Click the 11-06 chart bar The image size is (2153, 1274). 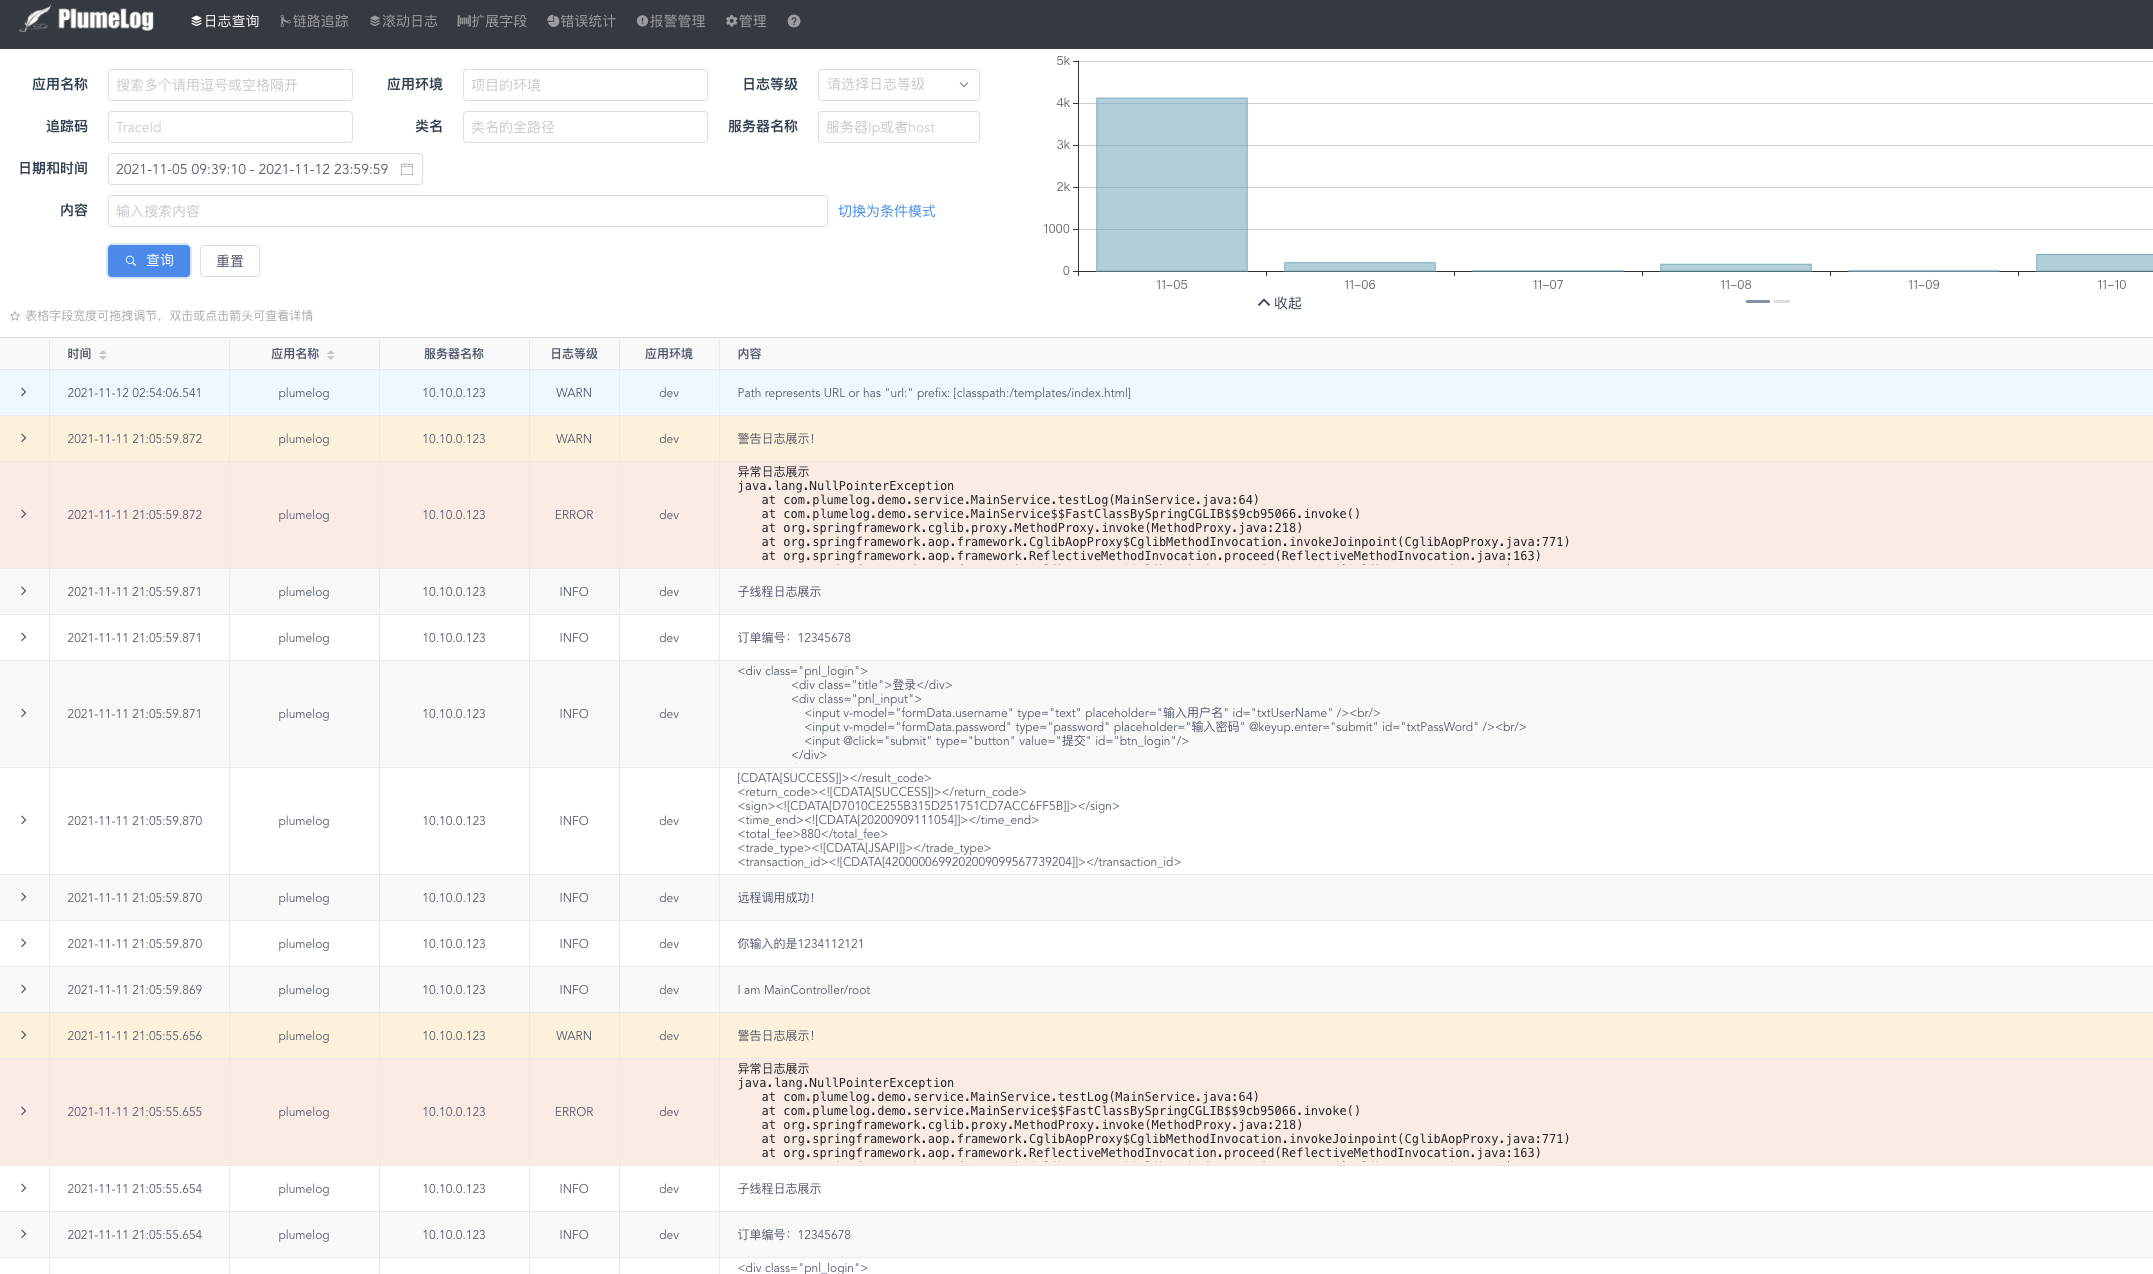coord(1359,266)
